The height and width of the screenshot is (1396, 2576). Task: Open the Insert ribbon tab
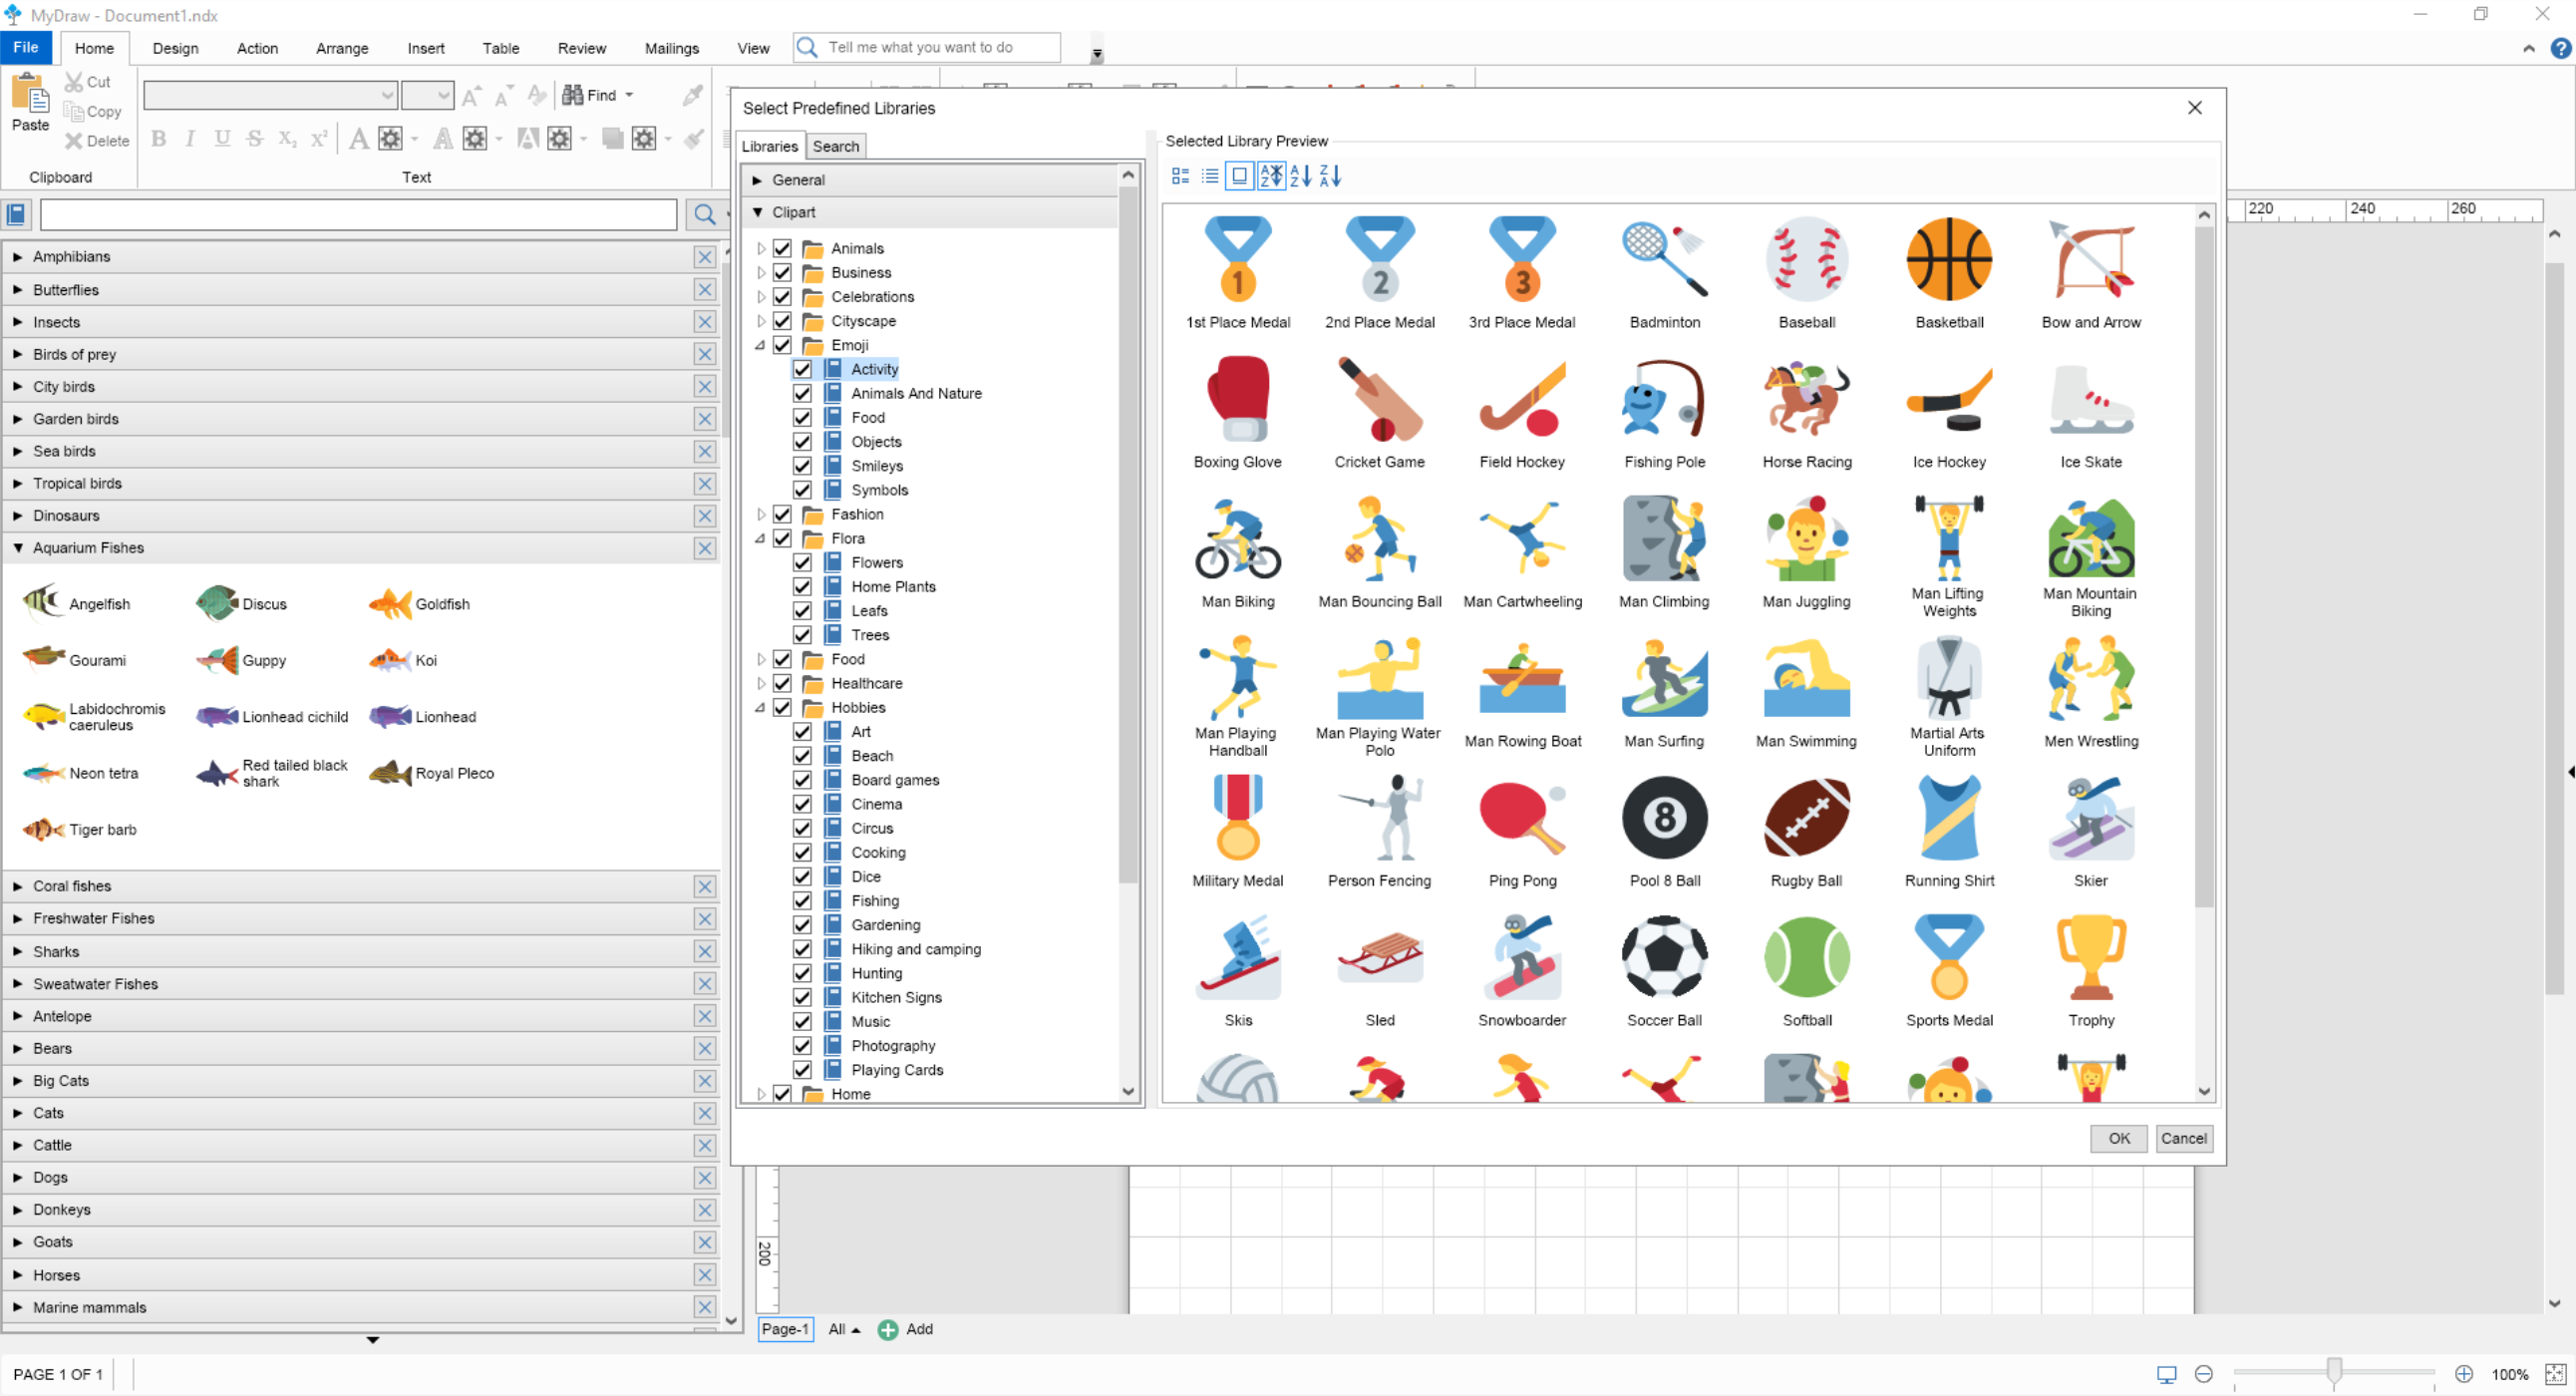pos(425,47)
